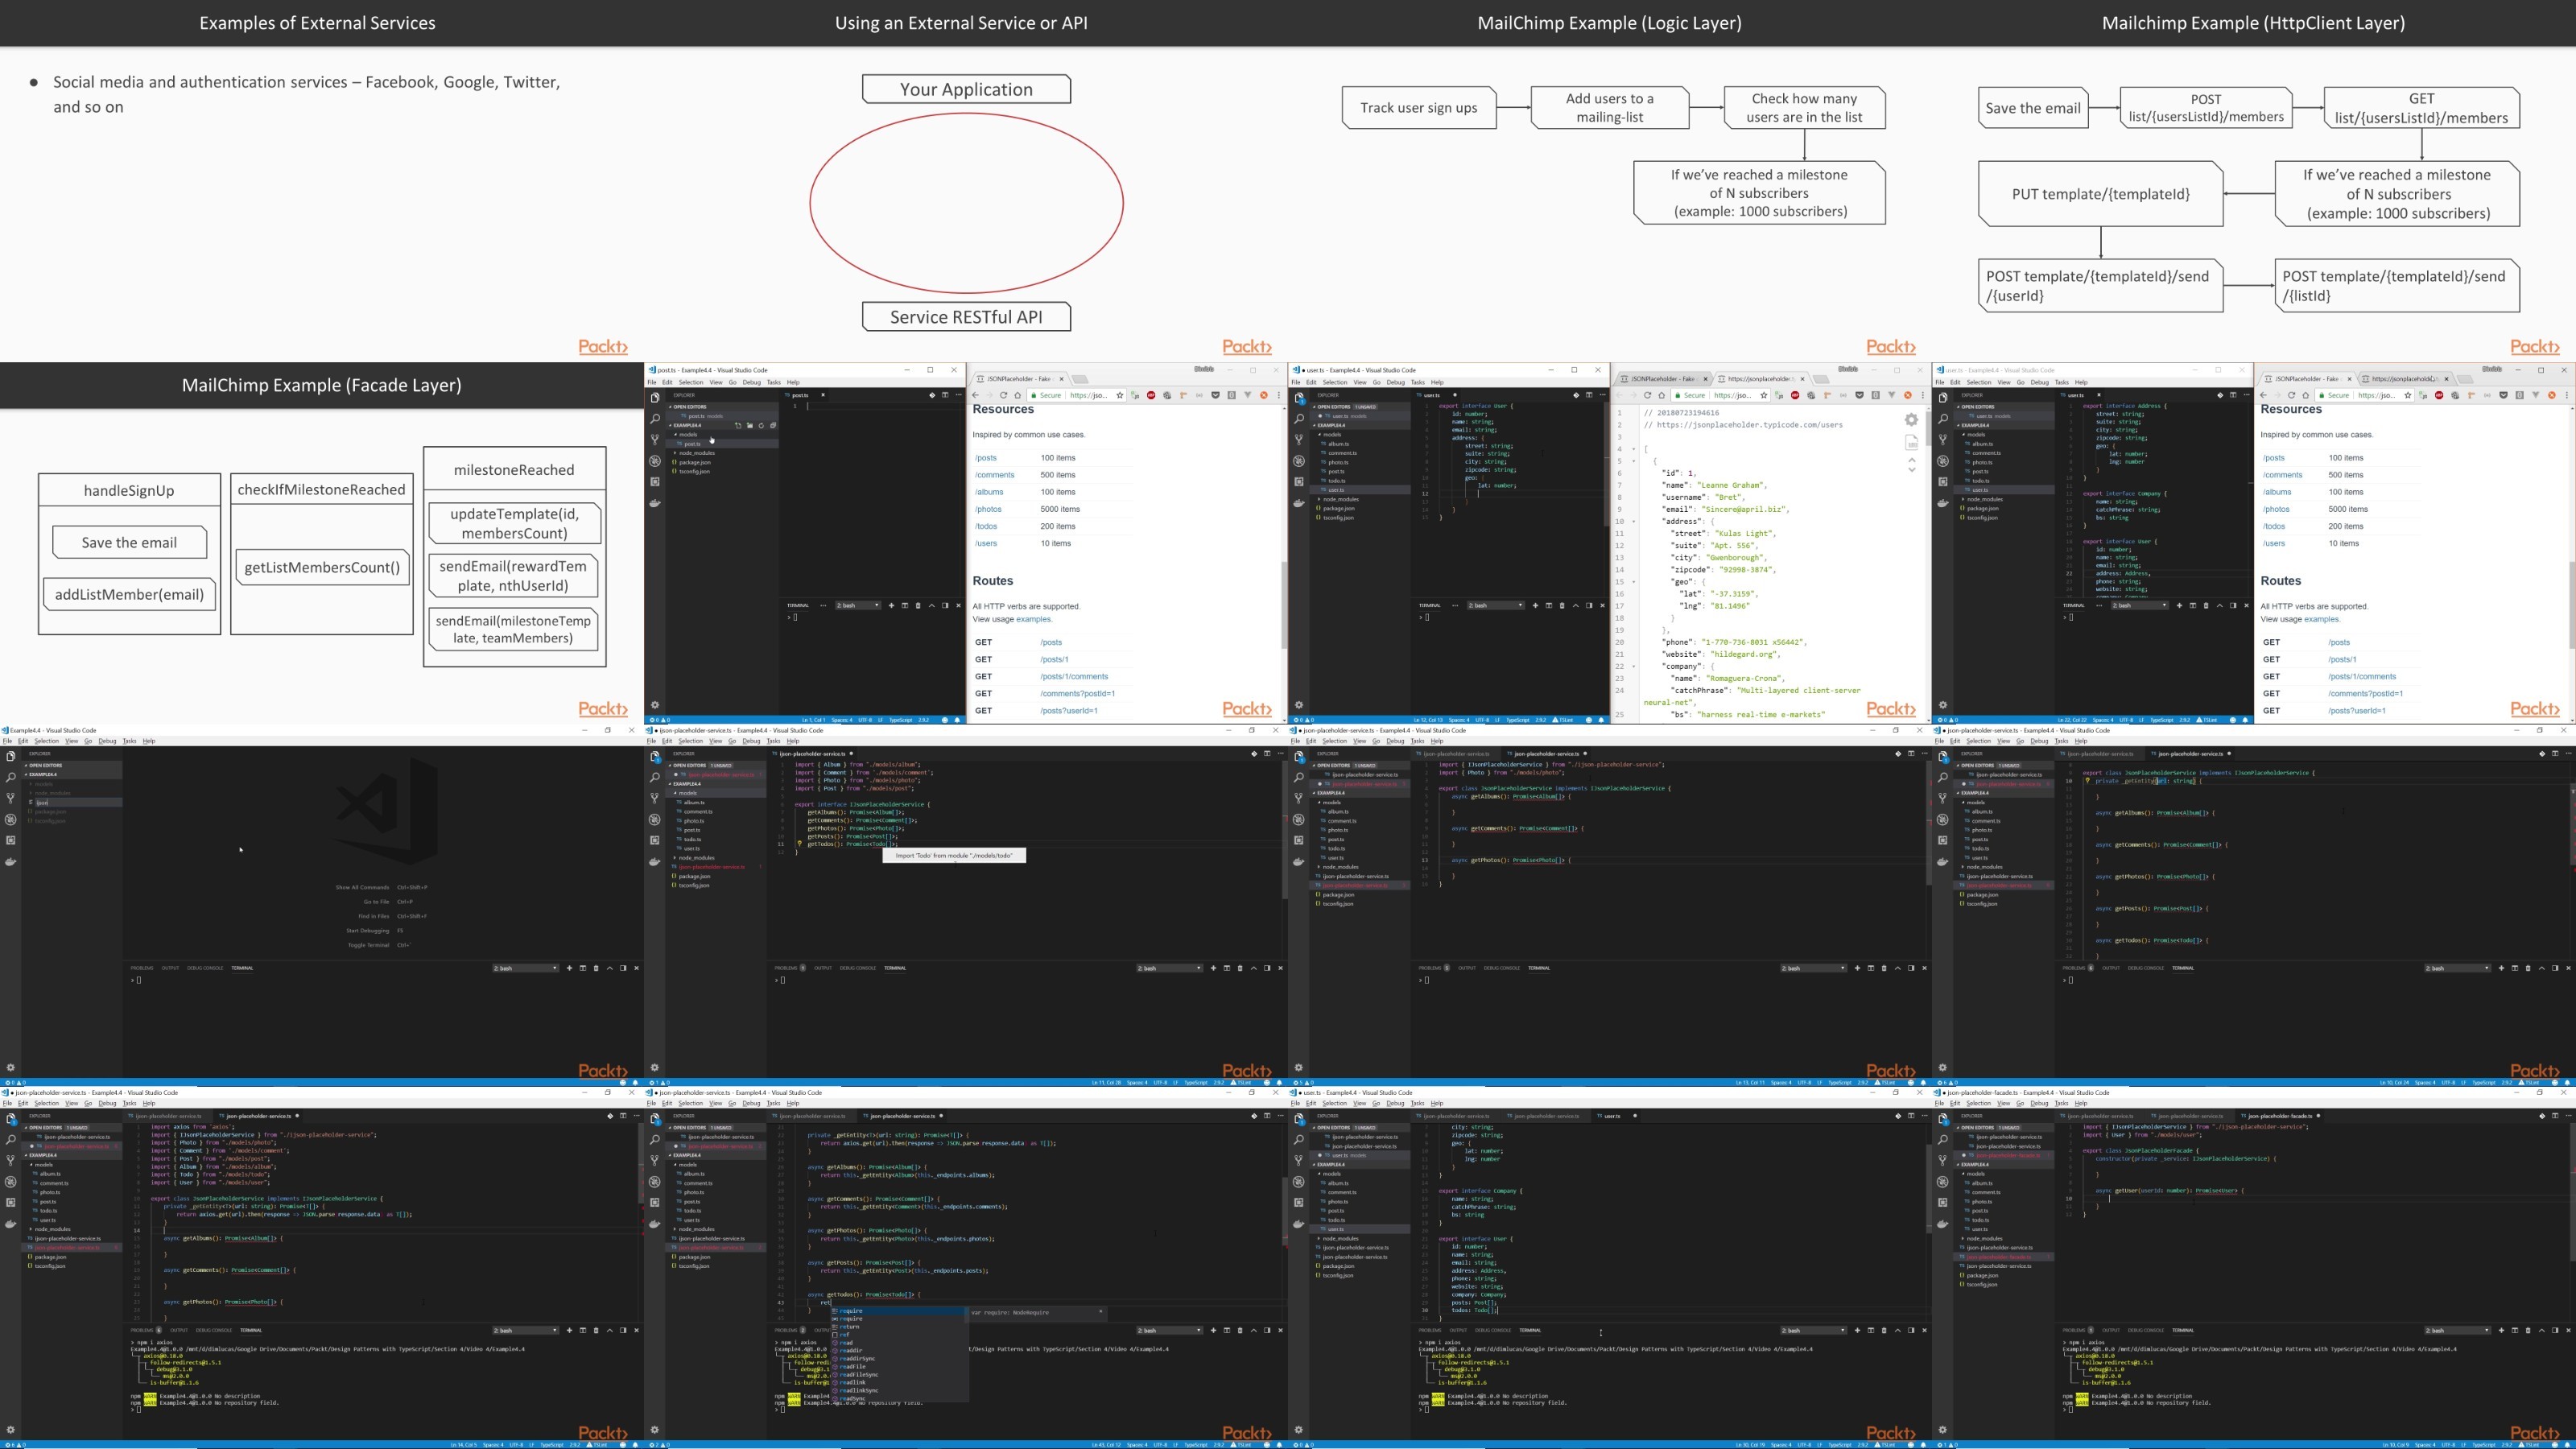Viewport: 2576px width, 1449px height.
Task: Click New File icon in EXAMPLE4.4 explorer header
Action: click(x=738, y=425)
